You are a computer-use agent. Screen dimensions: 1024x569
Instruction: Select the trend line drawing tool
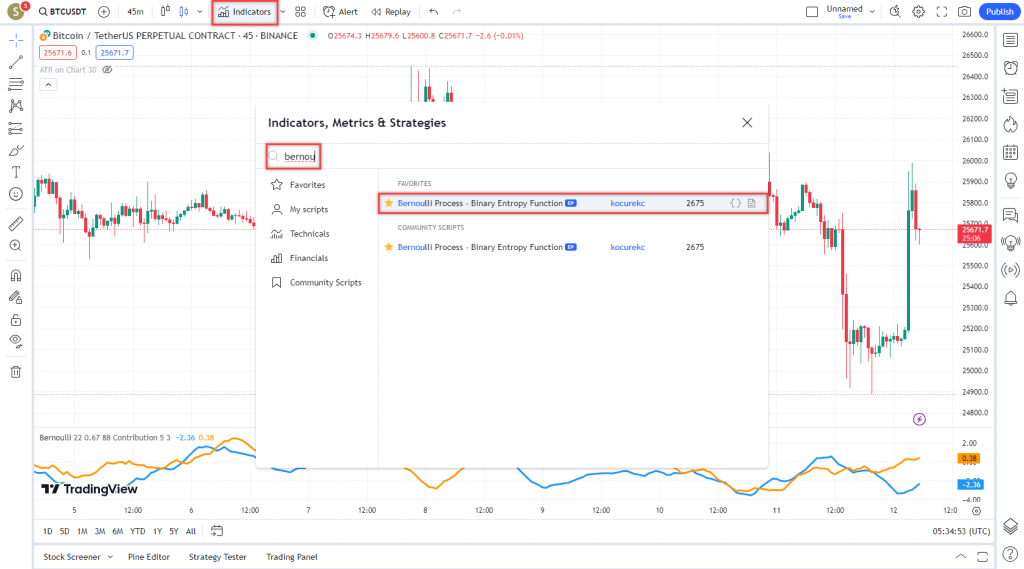click(x=16, y=62)
